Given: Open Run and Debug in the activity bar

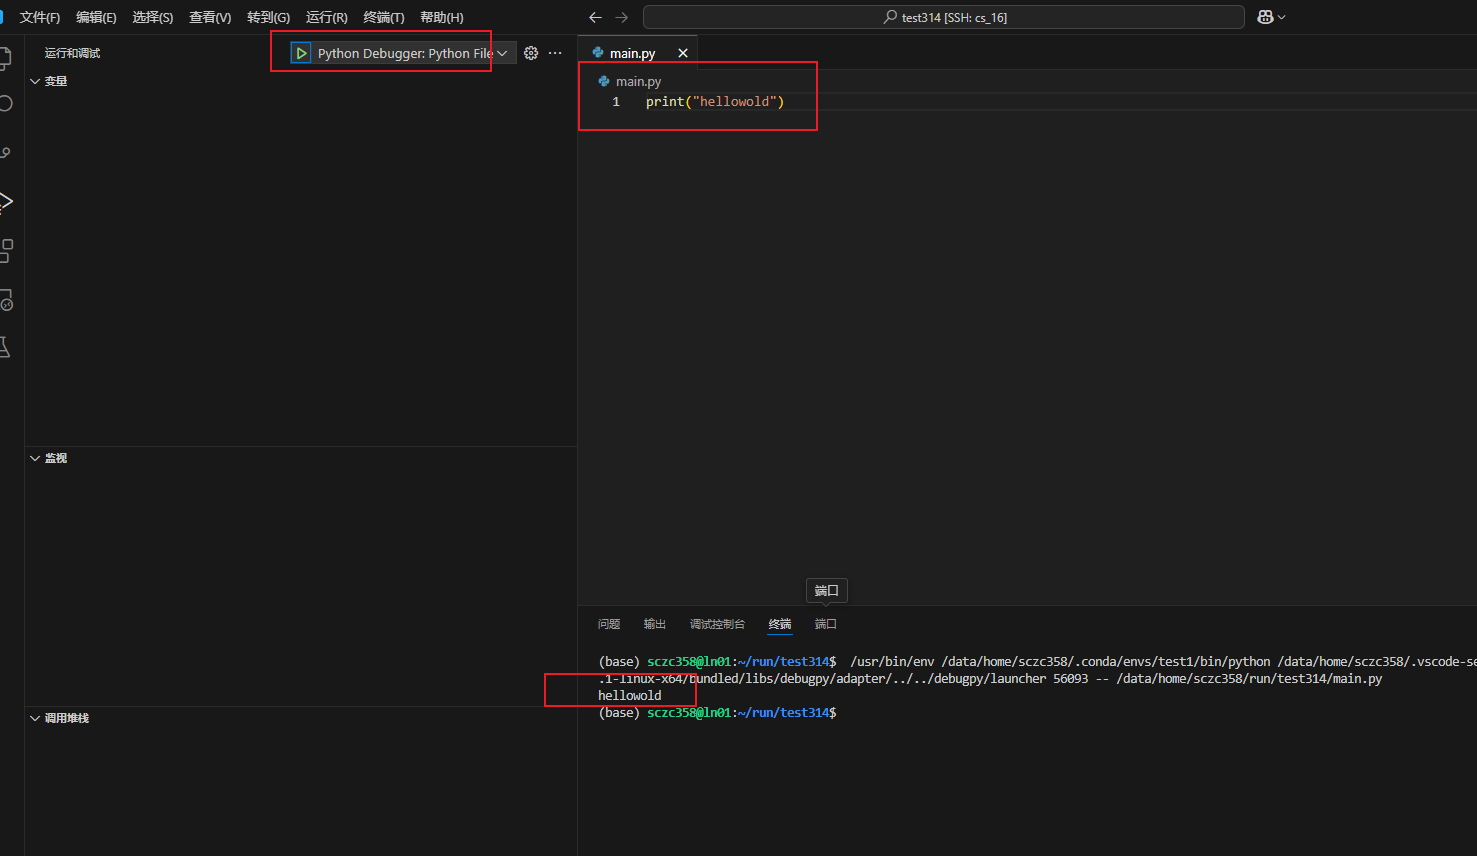Looking at the screenshot, I should [x=5, y=201].
